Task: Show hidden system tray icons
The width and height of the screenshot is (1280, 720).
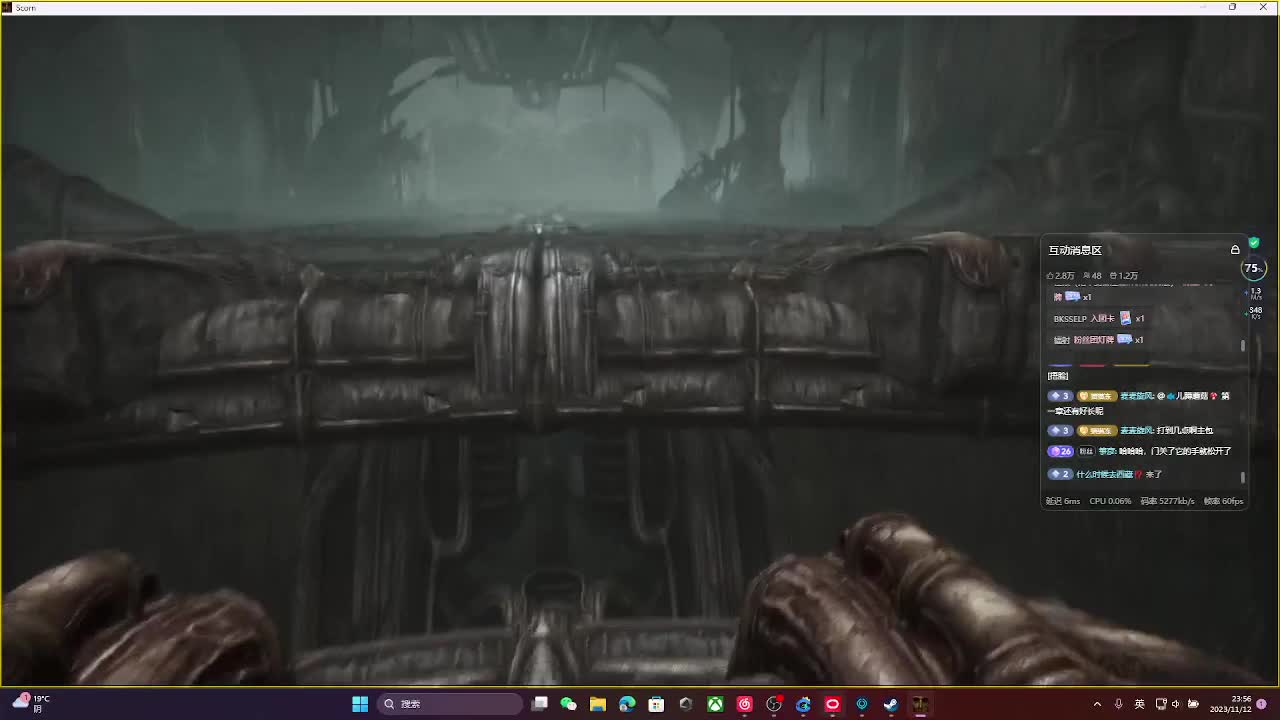Action: point(1097,704)
